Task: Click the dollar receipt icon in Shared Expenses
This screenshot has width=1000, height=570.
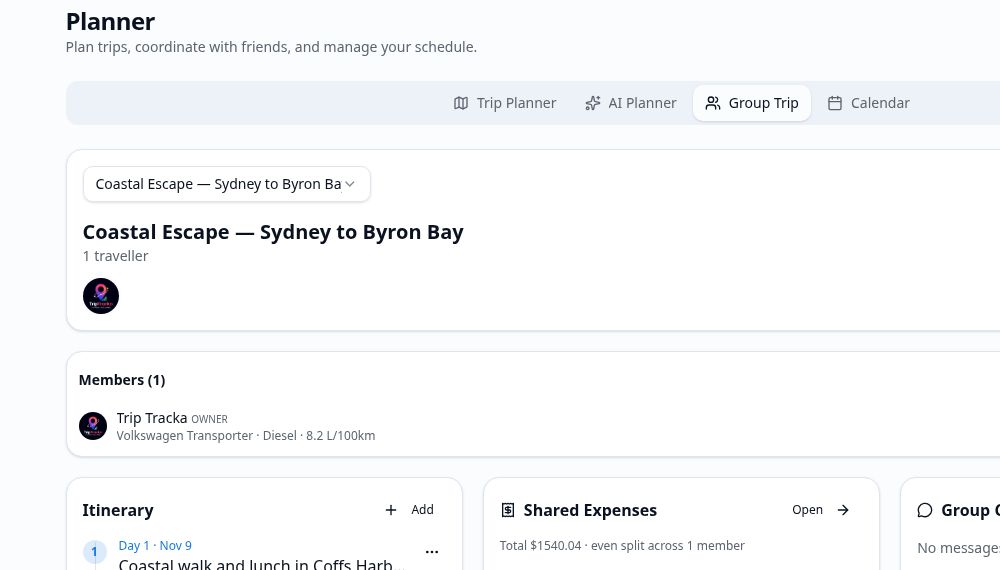Action: [508, 509]
